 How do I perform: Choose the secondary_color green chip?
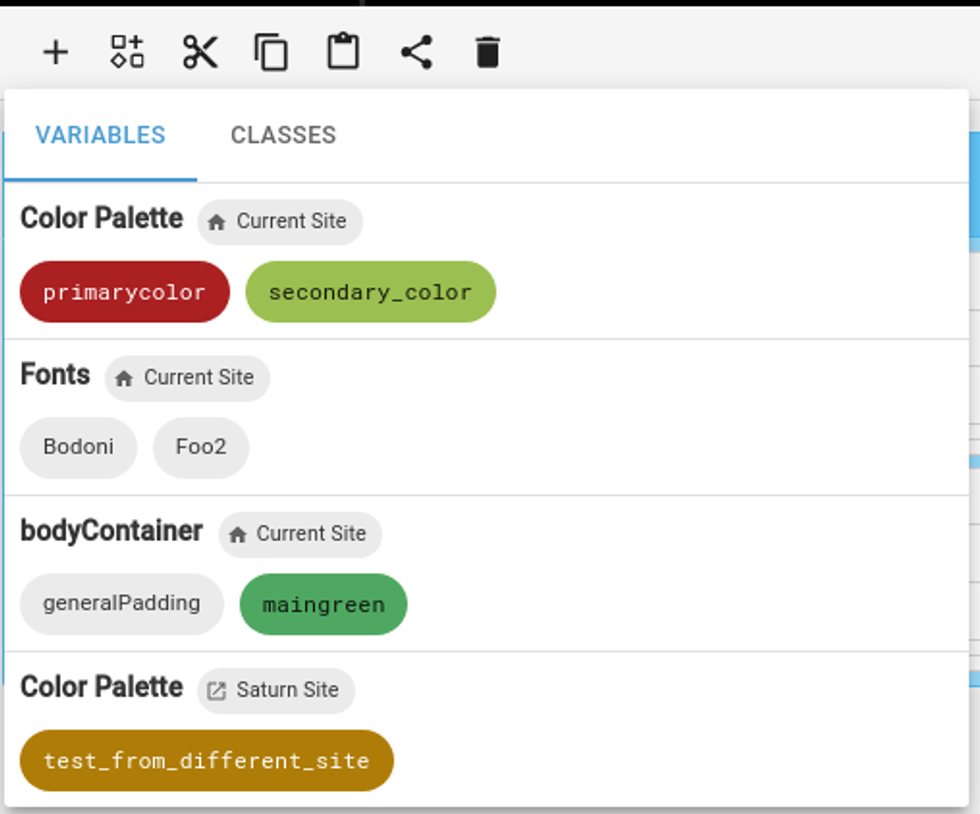[x=370, y=292]
